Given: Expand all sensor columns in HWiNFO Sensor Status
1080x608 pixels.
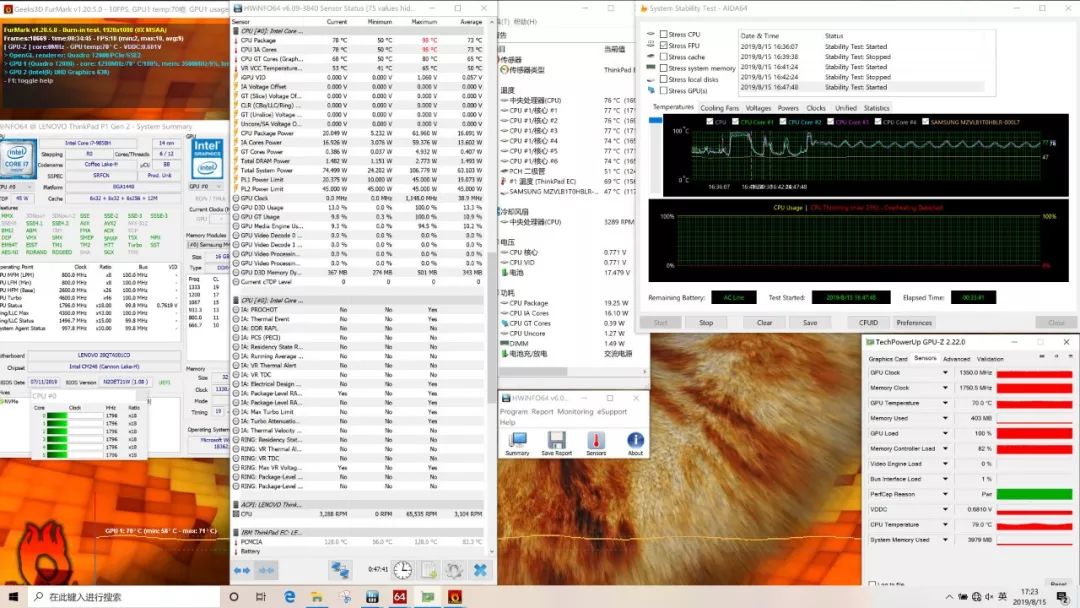Looking at the screenshot, I should pyautogui.click(x=242, y=570).
